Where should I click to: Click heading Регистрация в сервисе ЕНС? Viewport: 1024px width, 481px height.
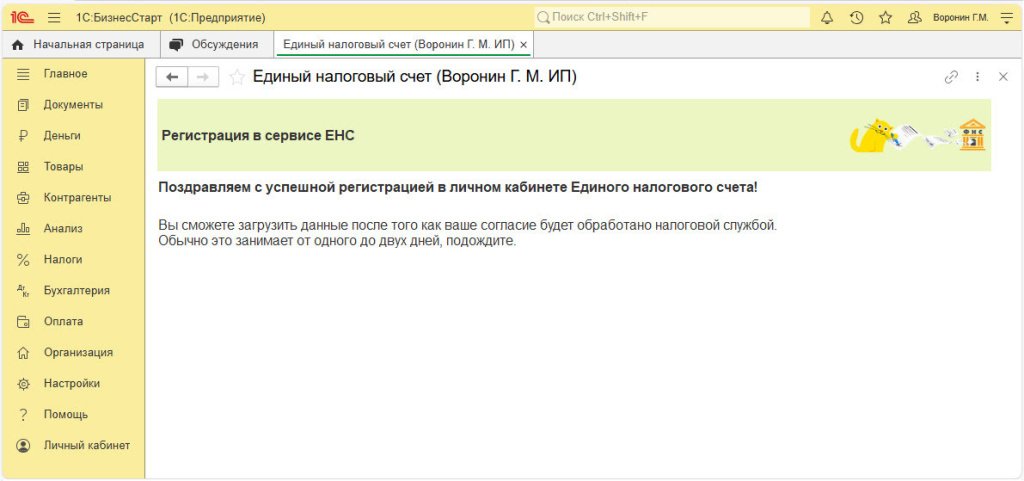click(258, 136)
